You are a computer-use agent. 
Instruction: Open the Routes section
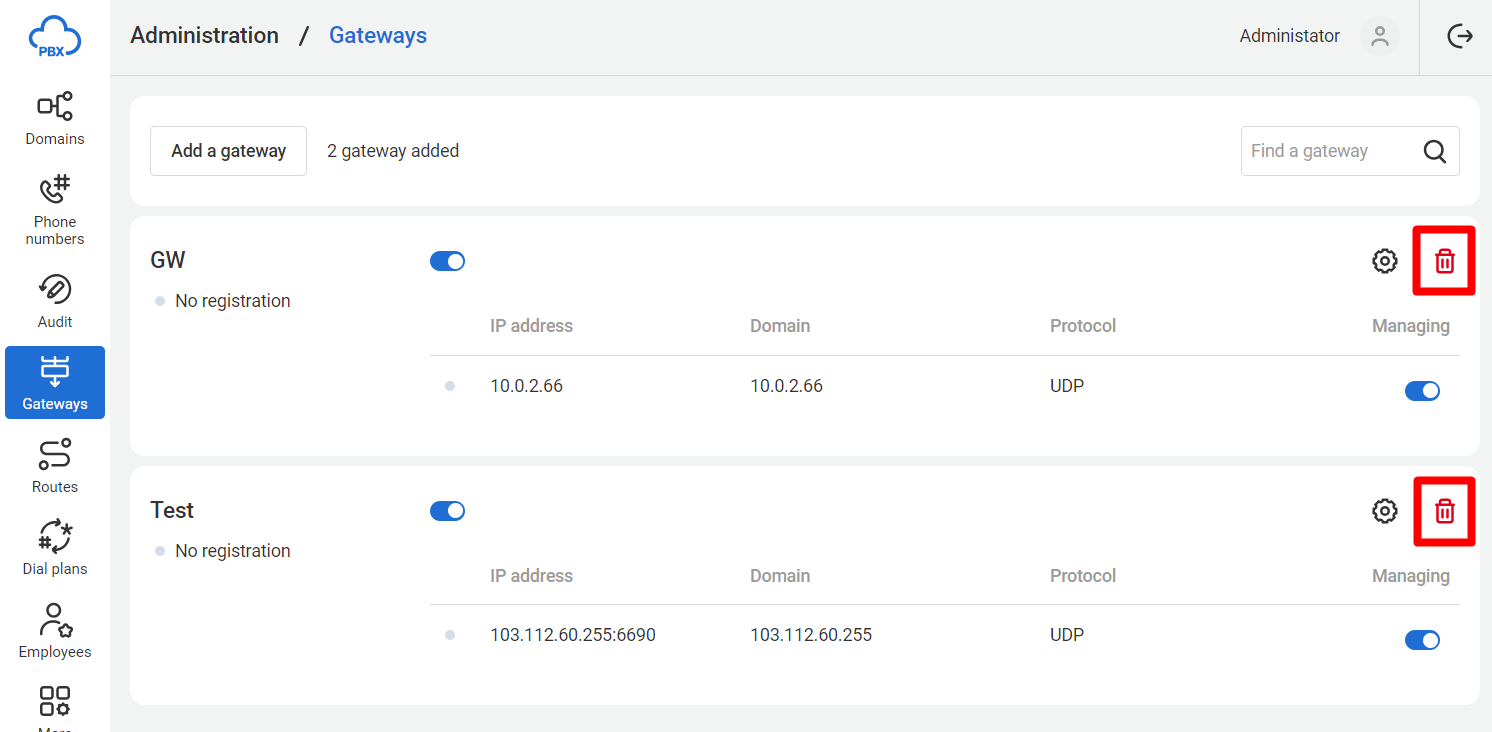(55, 466)
